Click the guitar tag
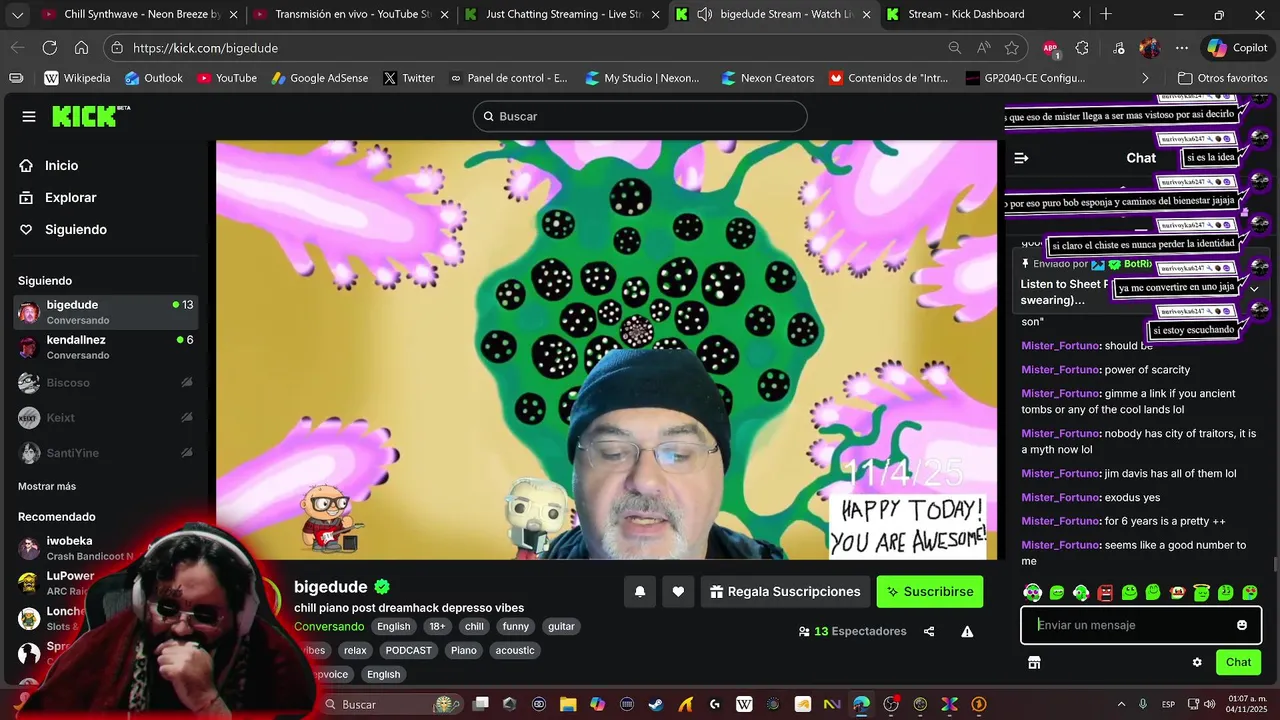Viewport: 1280px width, 720px height. click(x=561, y=626)
